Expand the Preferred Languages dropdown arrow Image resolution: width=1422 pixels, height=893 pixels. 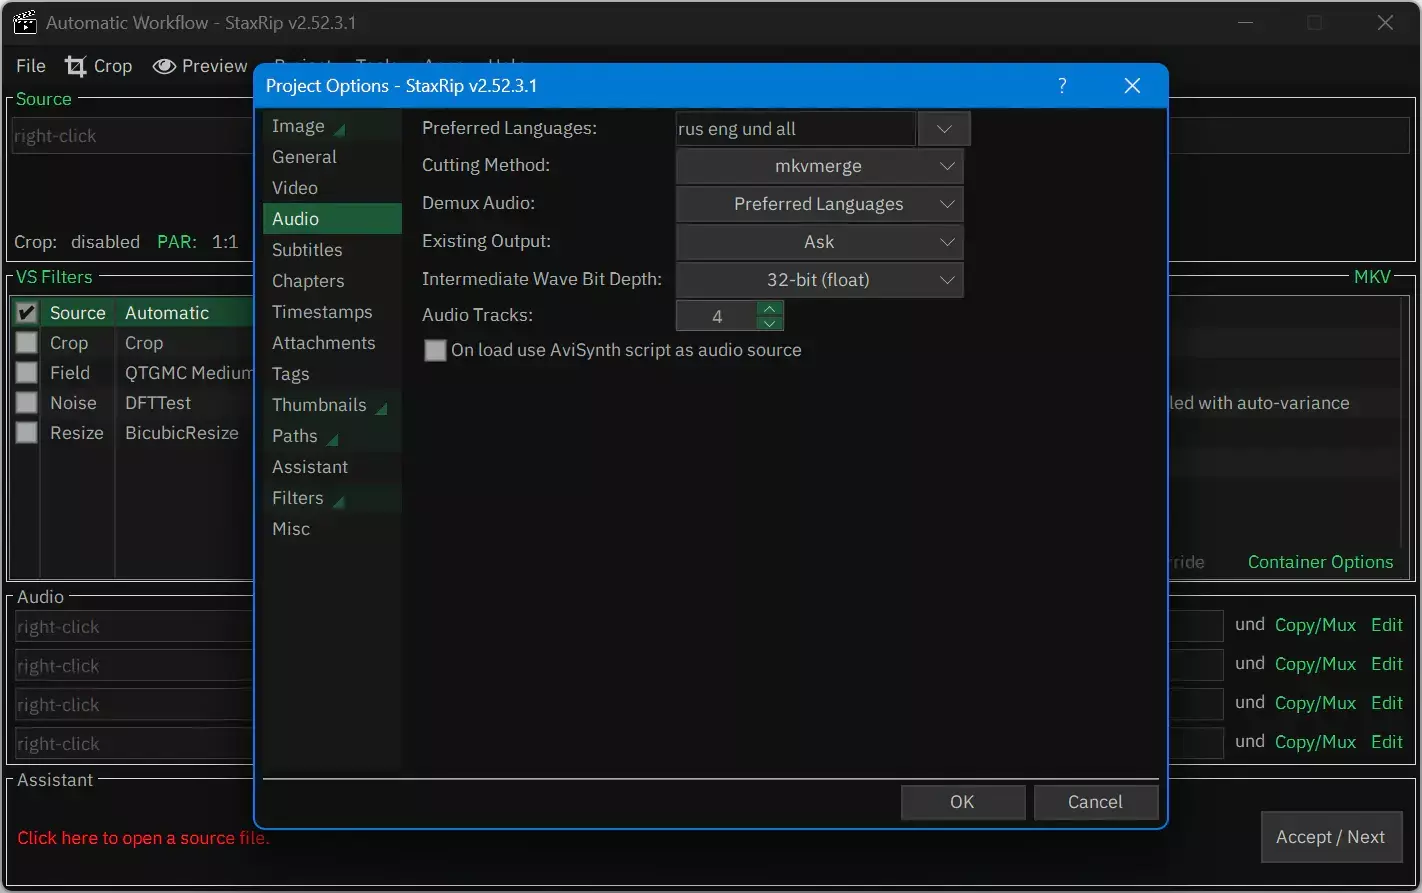tap(944, 129)
